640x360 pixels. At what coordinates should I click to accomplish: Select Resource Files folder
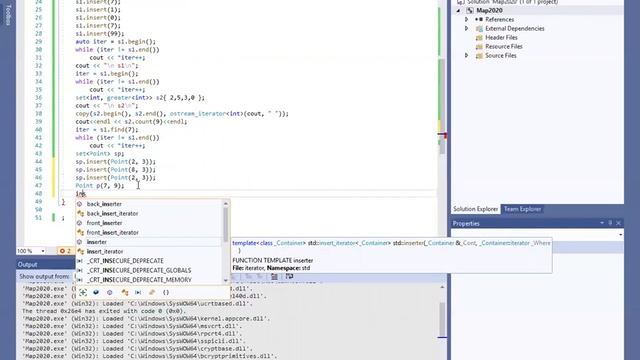click(504, 47)
